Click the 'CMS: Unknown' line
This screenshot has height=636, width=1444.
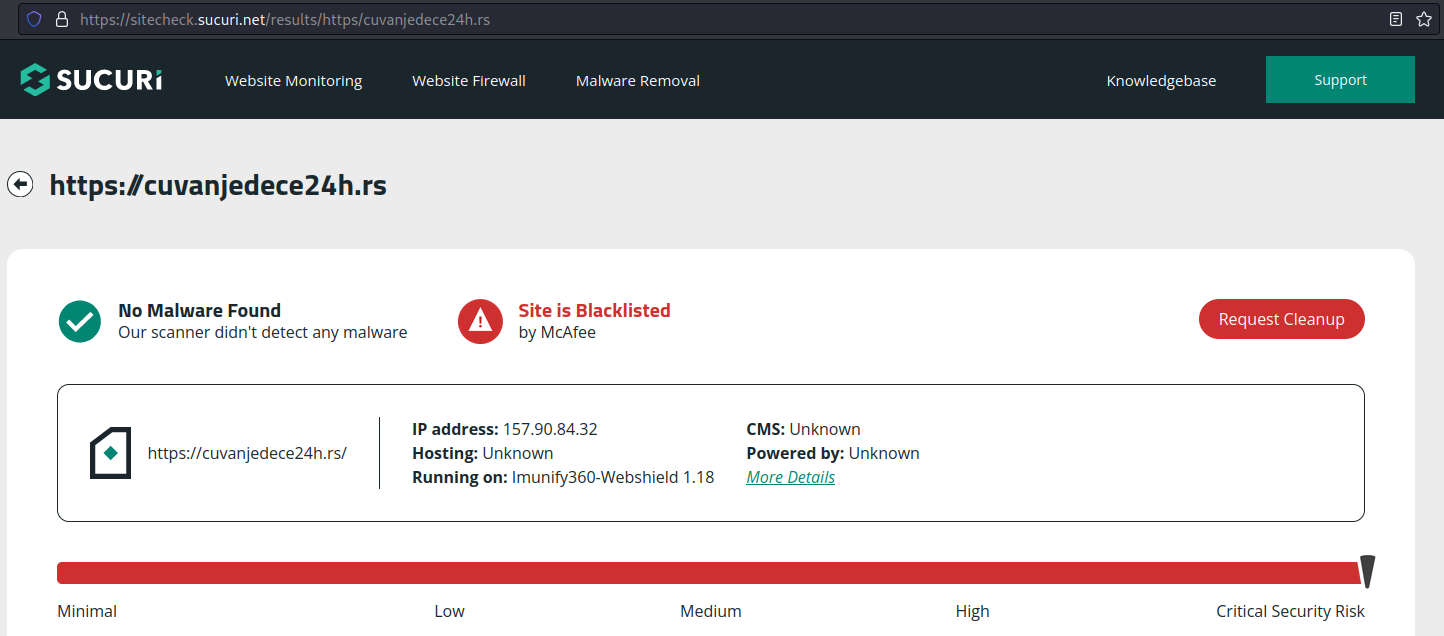point(803,429)
